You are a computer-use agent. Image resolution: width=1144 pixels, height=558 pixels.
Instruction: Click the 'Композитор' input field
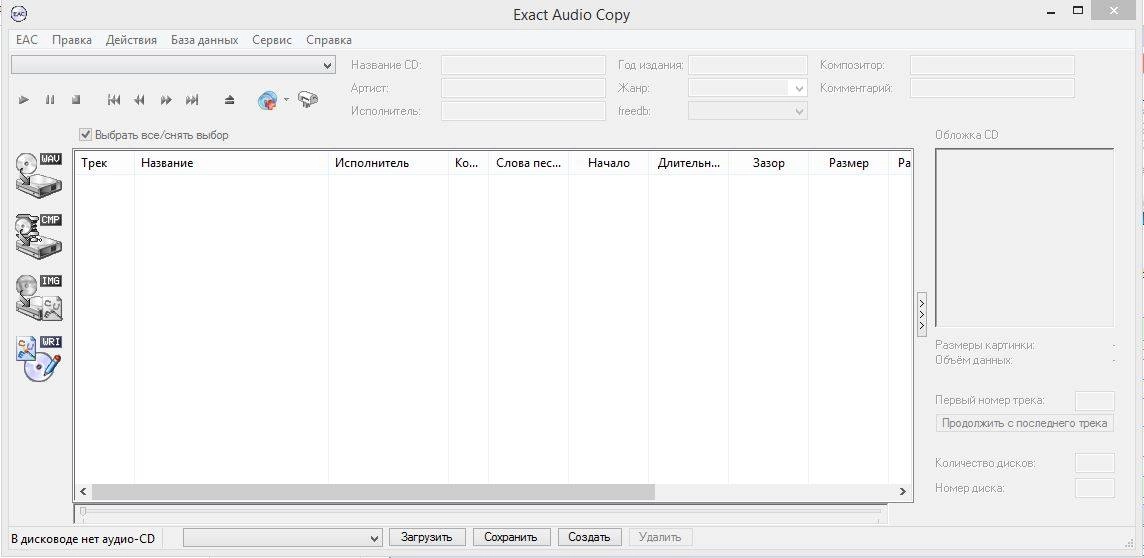tap(992, 66)
